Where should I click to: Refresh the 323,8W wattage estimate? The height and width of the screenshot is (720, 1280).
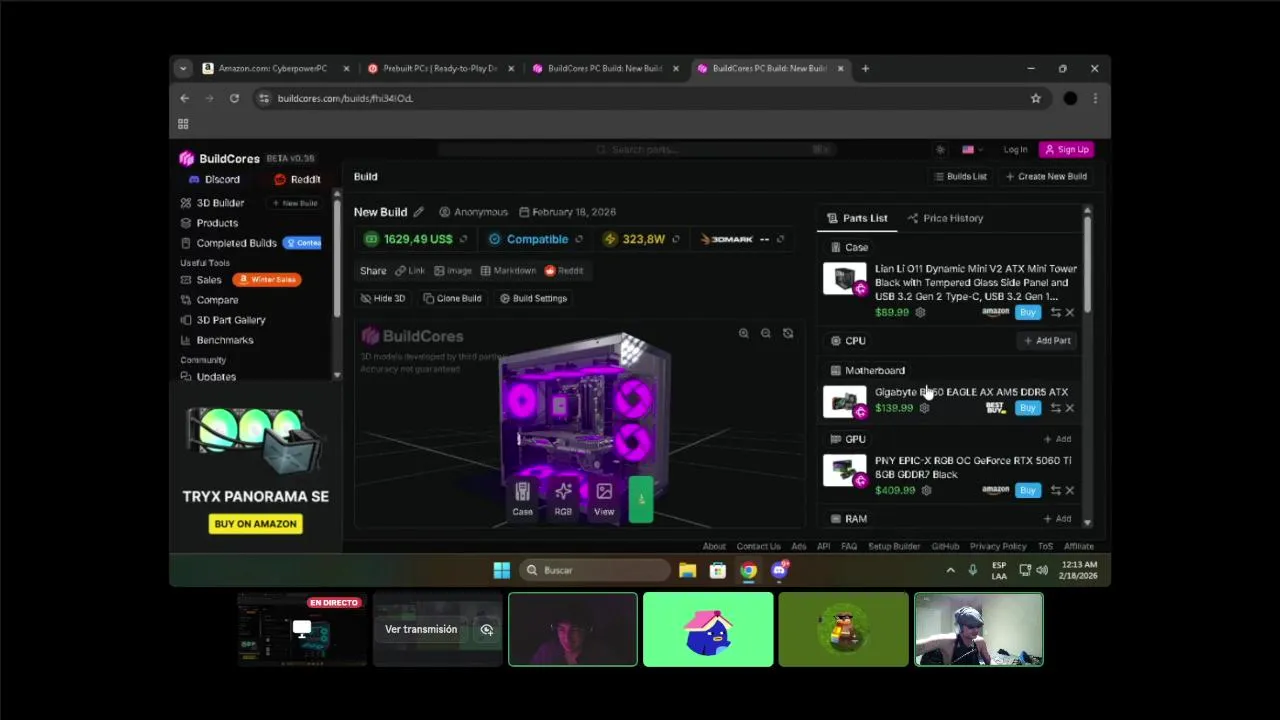click(676, 239)
